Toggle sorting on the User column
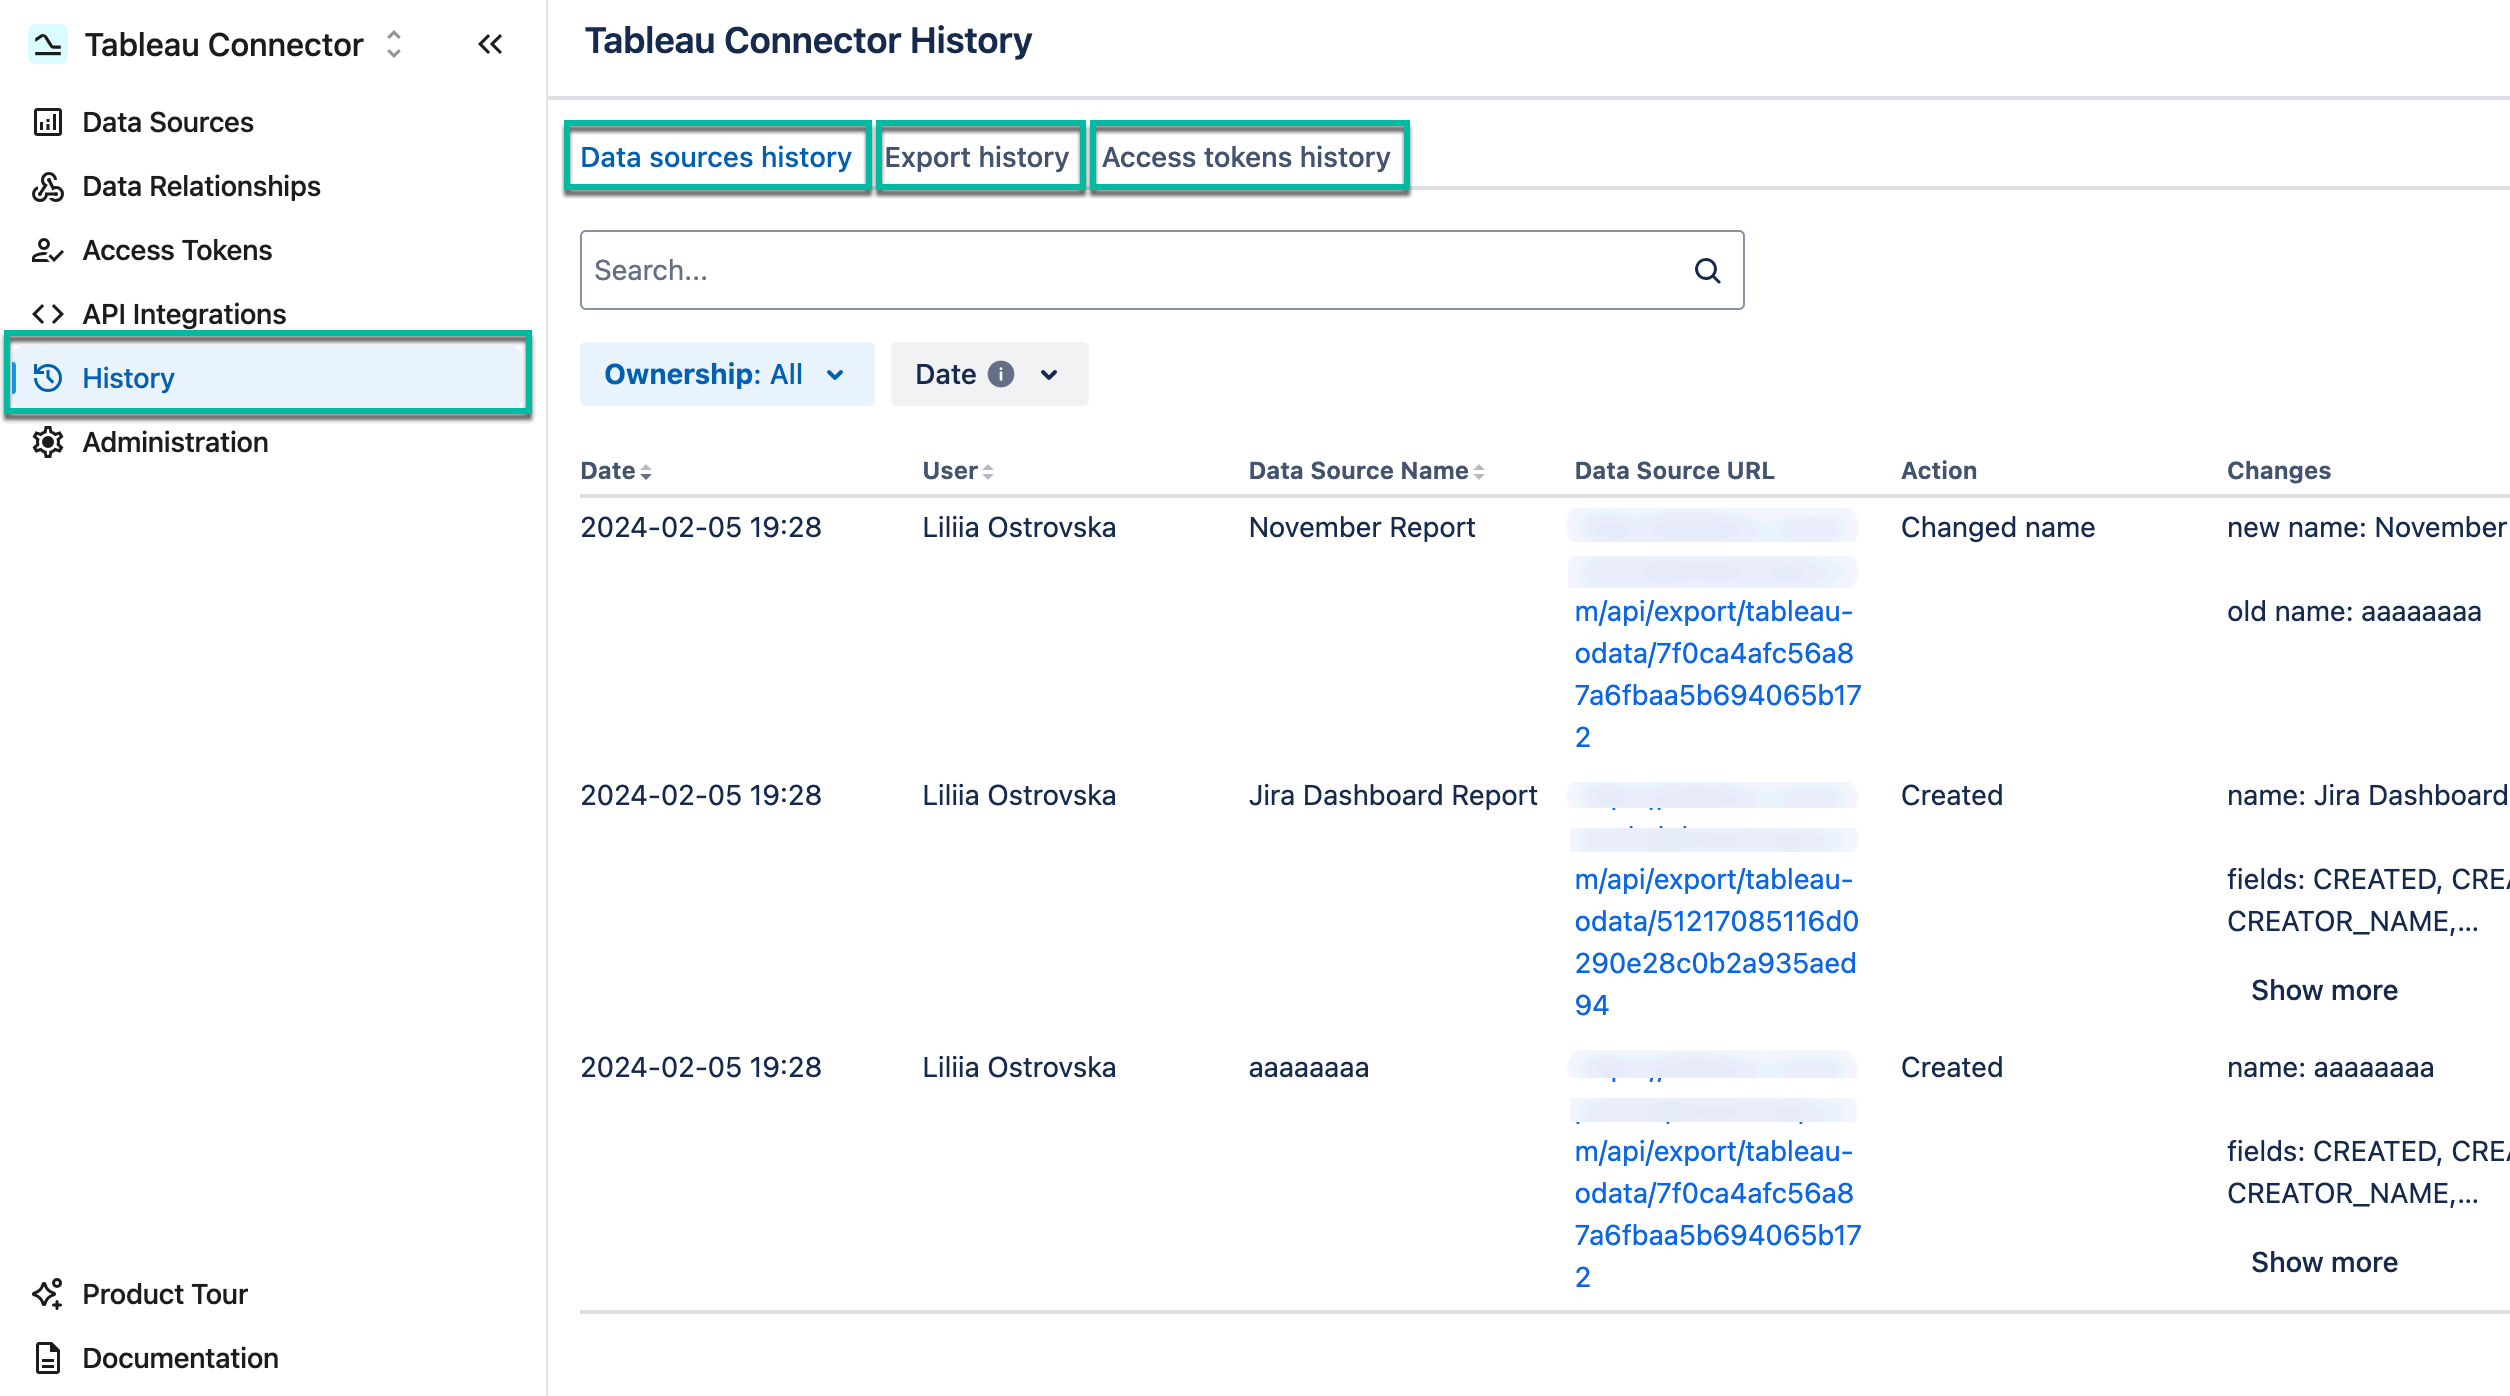The image size is (2510, 1396). 988,470
